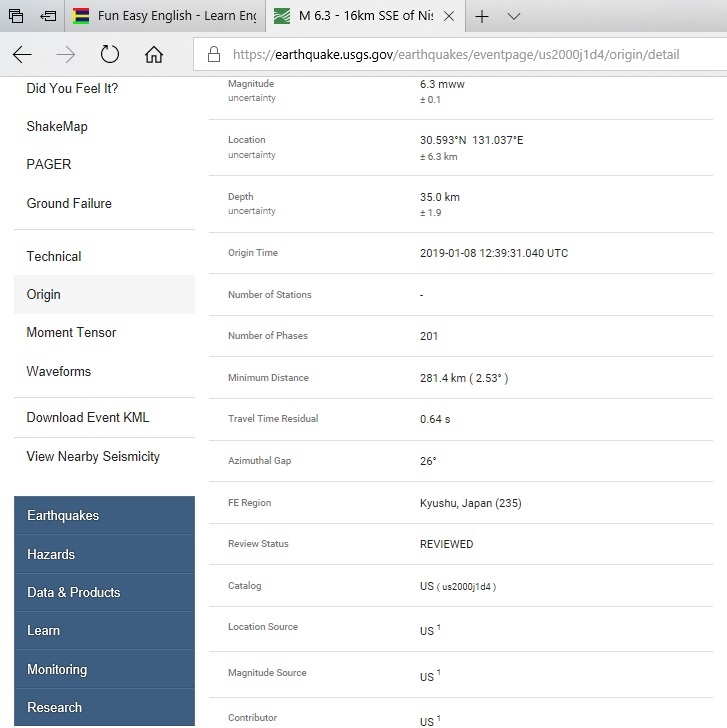Screen dimensions: 727x728
Task: Expand the Technical section heading
Action: [x=54, y=257]
